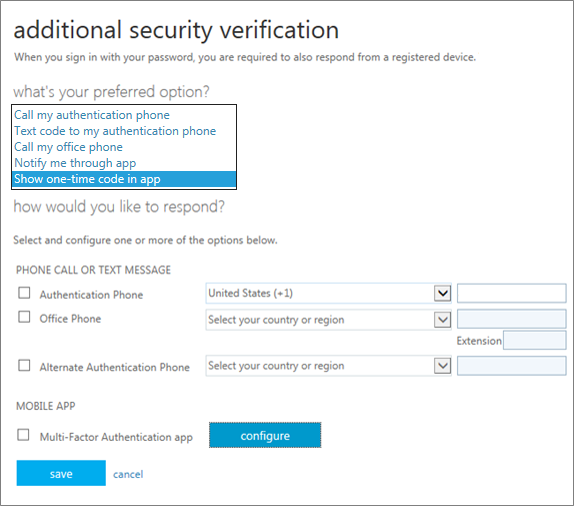Toggle the Multi-Factor Authentication app checkbox
The image size is (574, 506).
(x=23, y=435)
